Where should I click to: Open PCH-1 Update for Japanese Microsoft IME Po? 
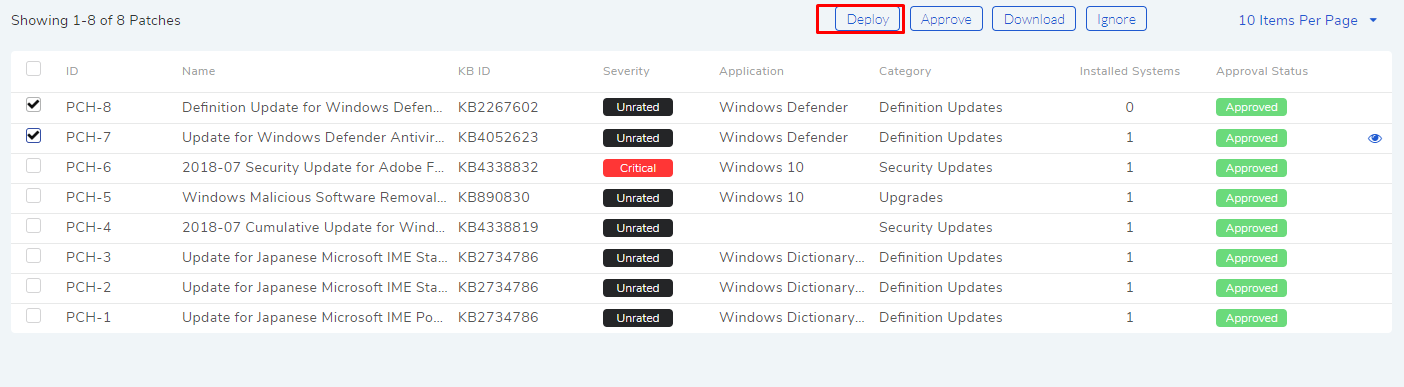312,317
